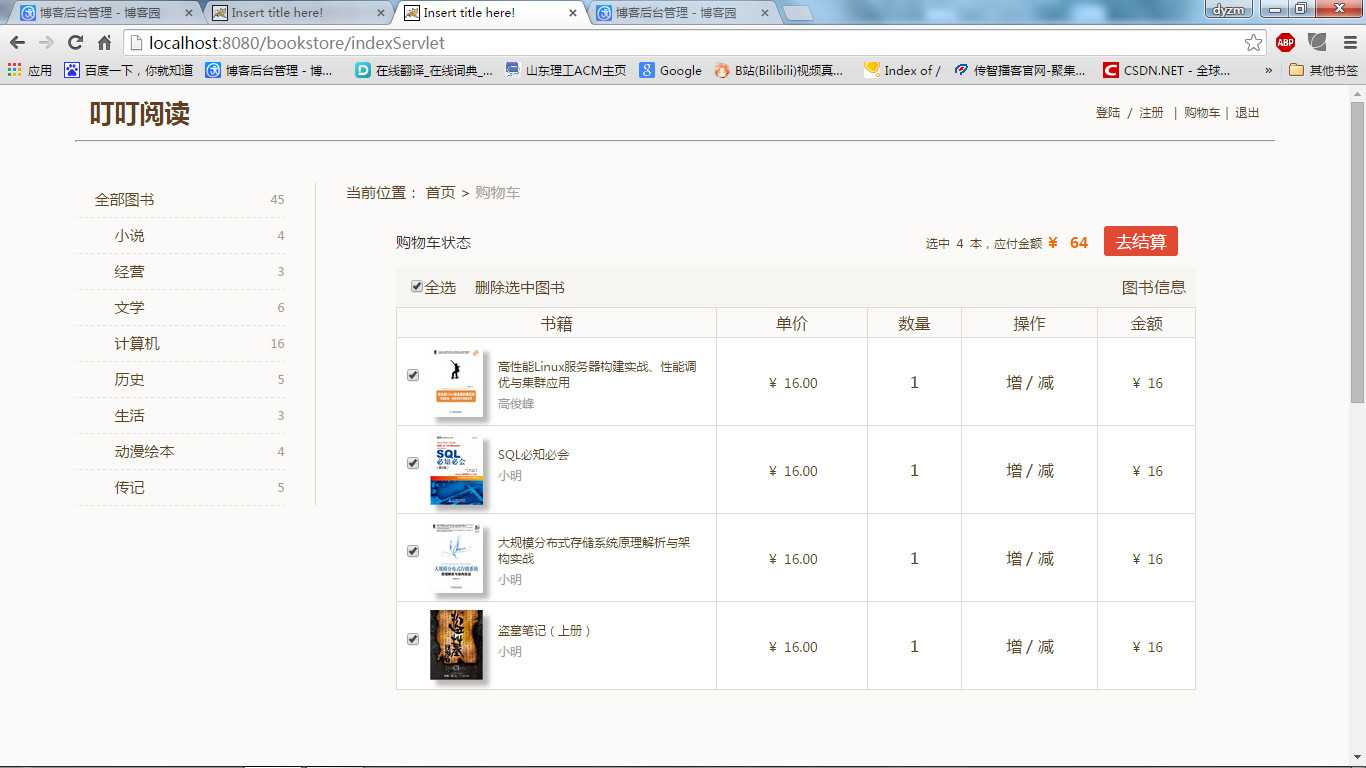The height and width of the screenshot is (768, 1366).
Task: Click the browser forward arrow
Action: 46,43
